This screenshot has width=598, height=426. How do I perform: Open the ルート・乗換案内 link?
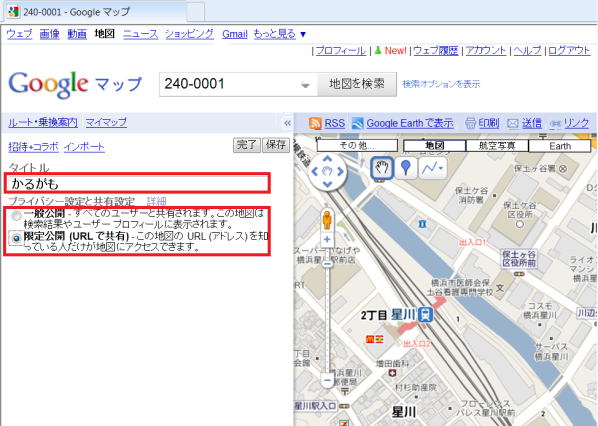43,122
